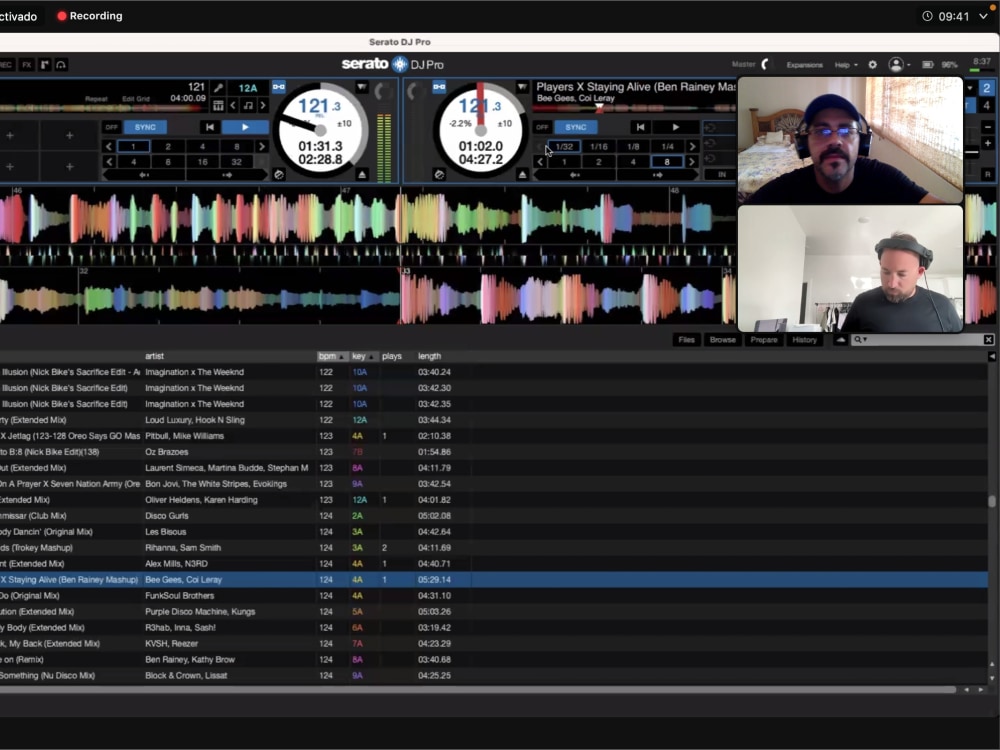Beat jump forward on left deck
The image size is (1000, 750).
[x=227, y=175]
